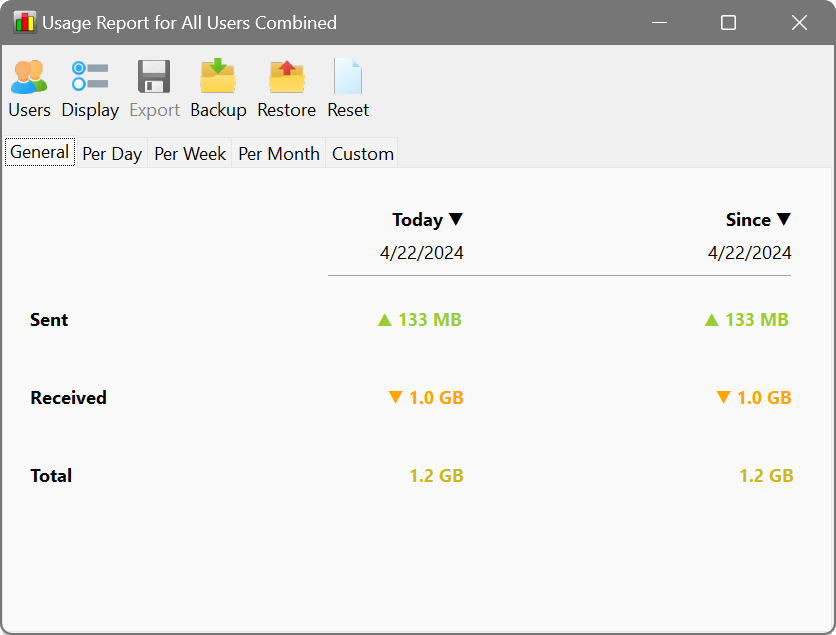This screenshot has height=635, width=836.
Task: Click the app icon in title bar
Action: 24,22
